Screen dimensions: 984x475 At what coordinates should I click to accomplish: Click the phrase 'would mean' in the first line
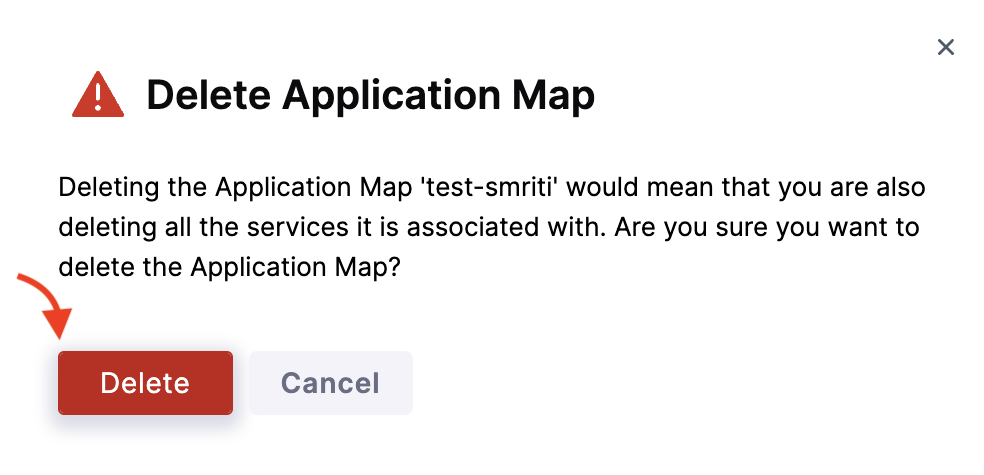[580, 188]
